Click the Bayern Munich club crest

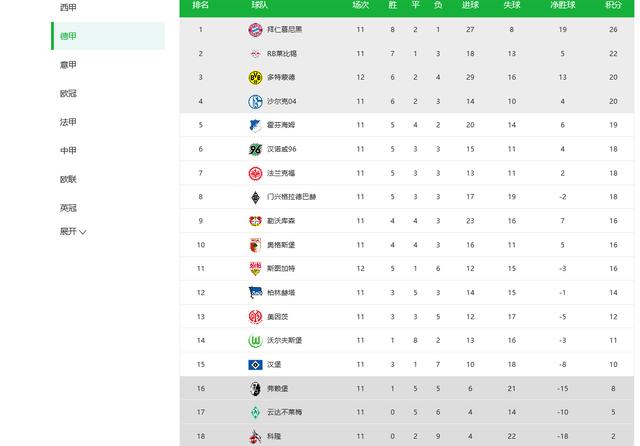pos(256,29)
